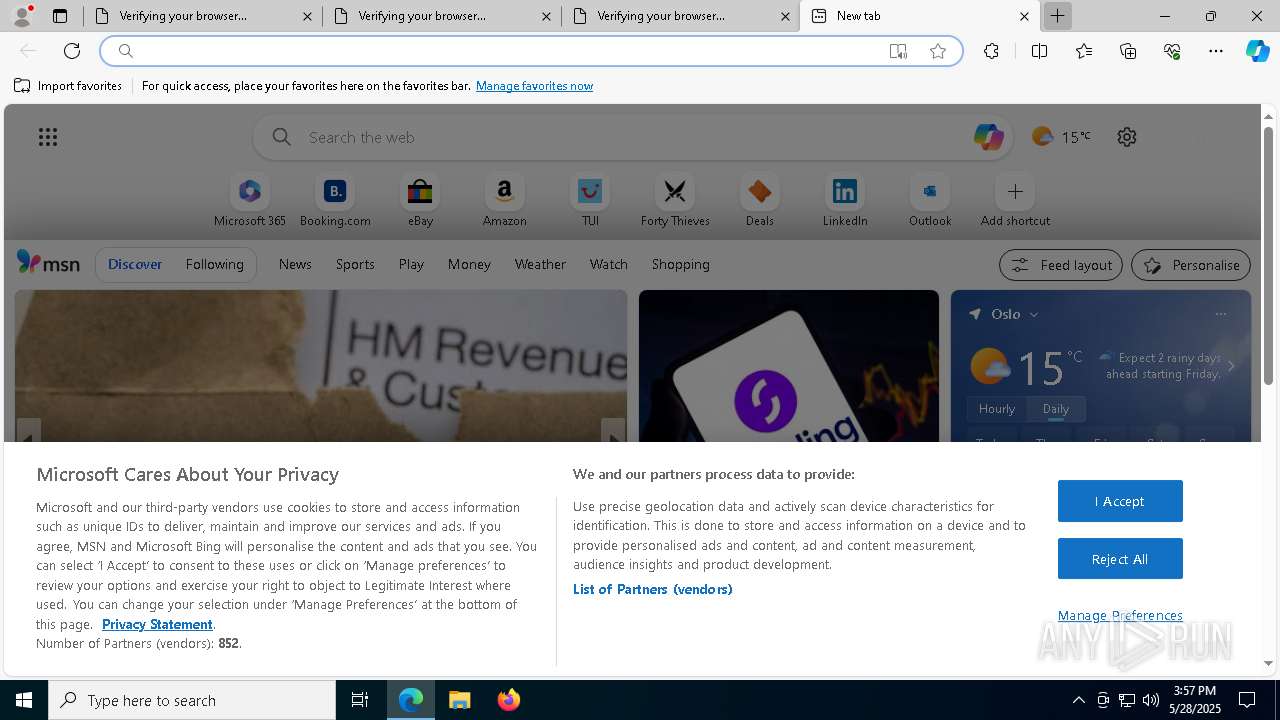Open a new browser tab

pyautogui.click(x=1057, y=16)
